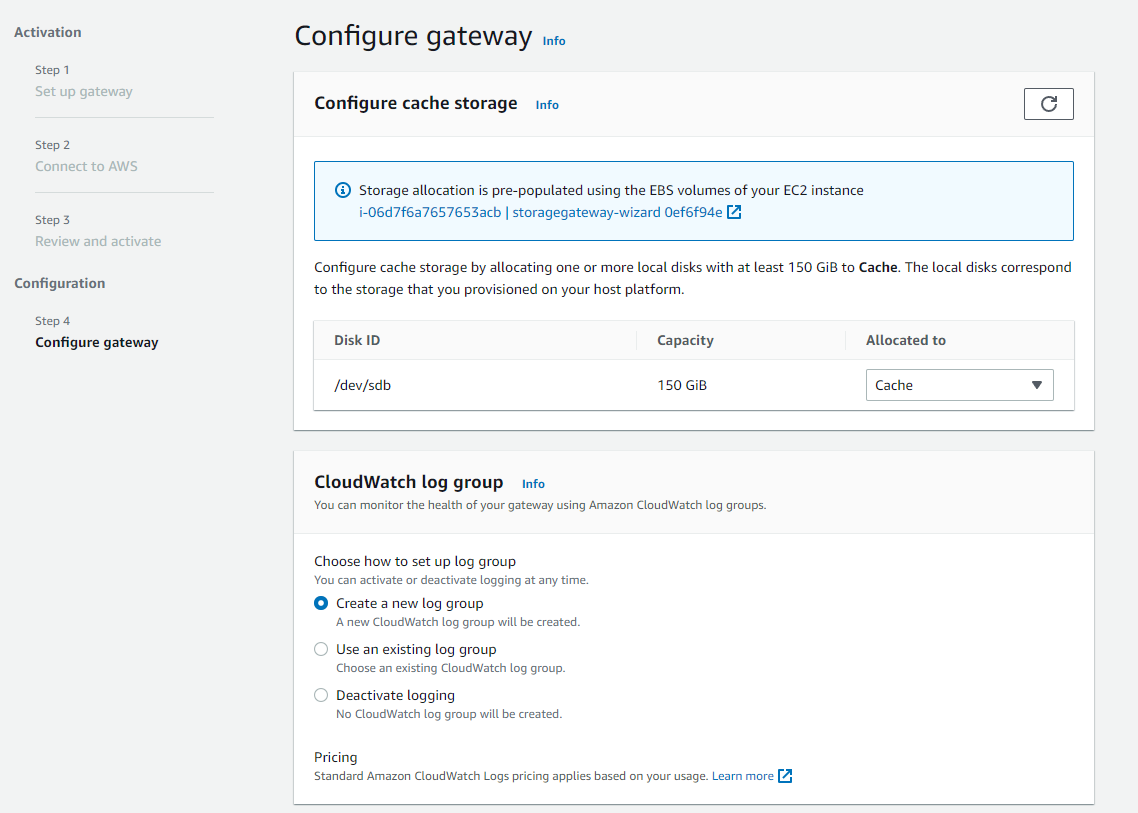The image size is (1138, 813).
Task: Click Info link beside Configure cache storage
Action: (547, 105)
